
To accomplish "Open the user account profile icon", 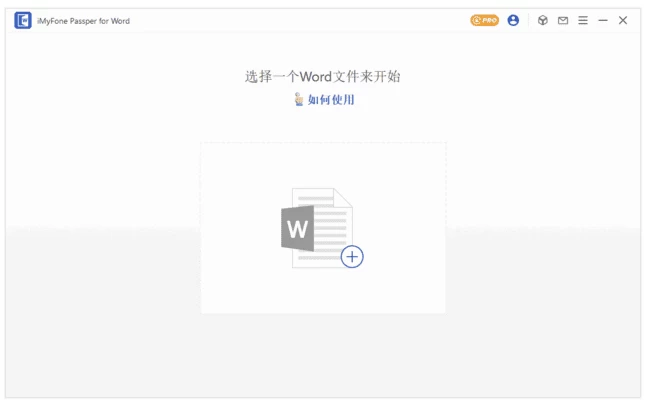I will point(513,20).
